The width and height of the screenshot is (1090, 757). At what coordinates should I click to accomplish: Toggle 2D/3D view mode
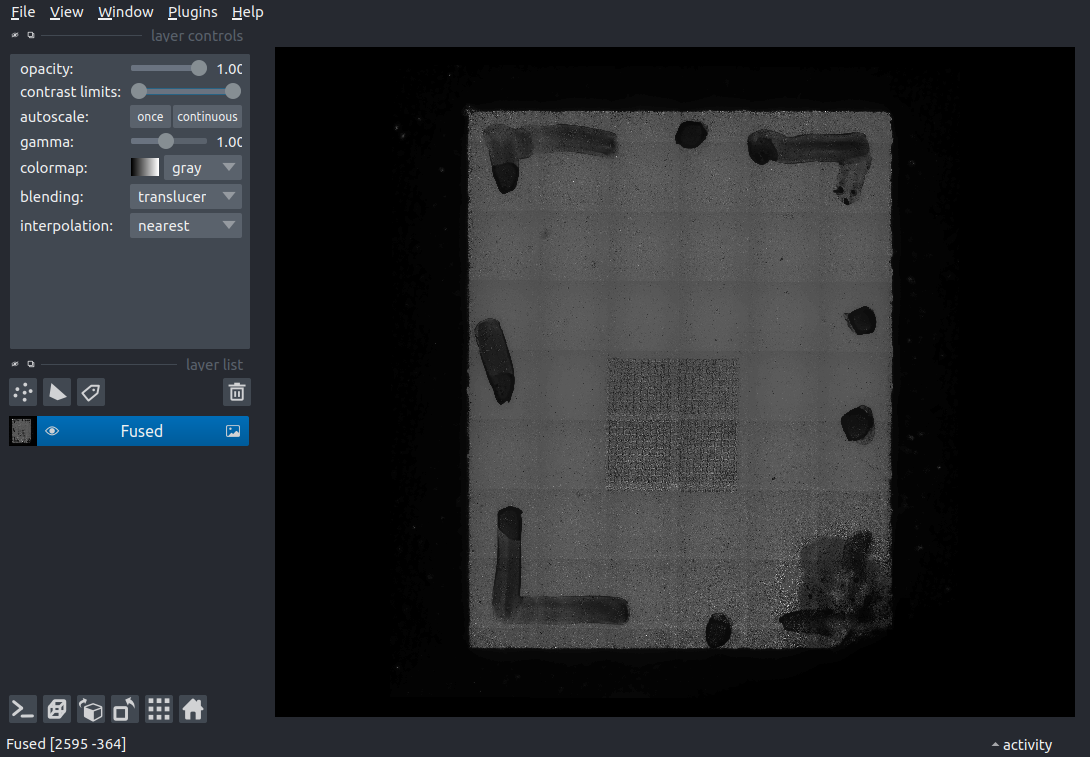(57, 709)
